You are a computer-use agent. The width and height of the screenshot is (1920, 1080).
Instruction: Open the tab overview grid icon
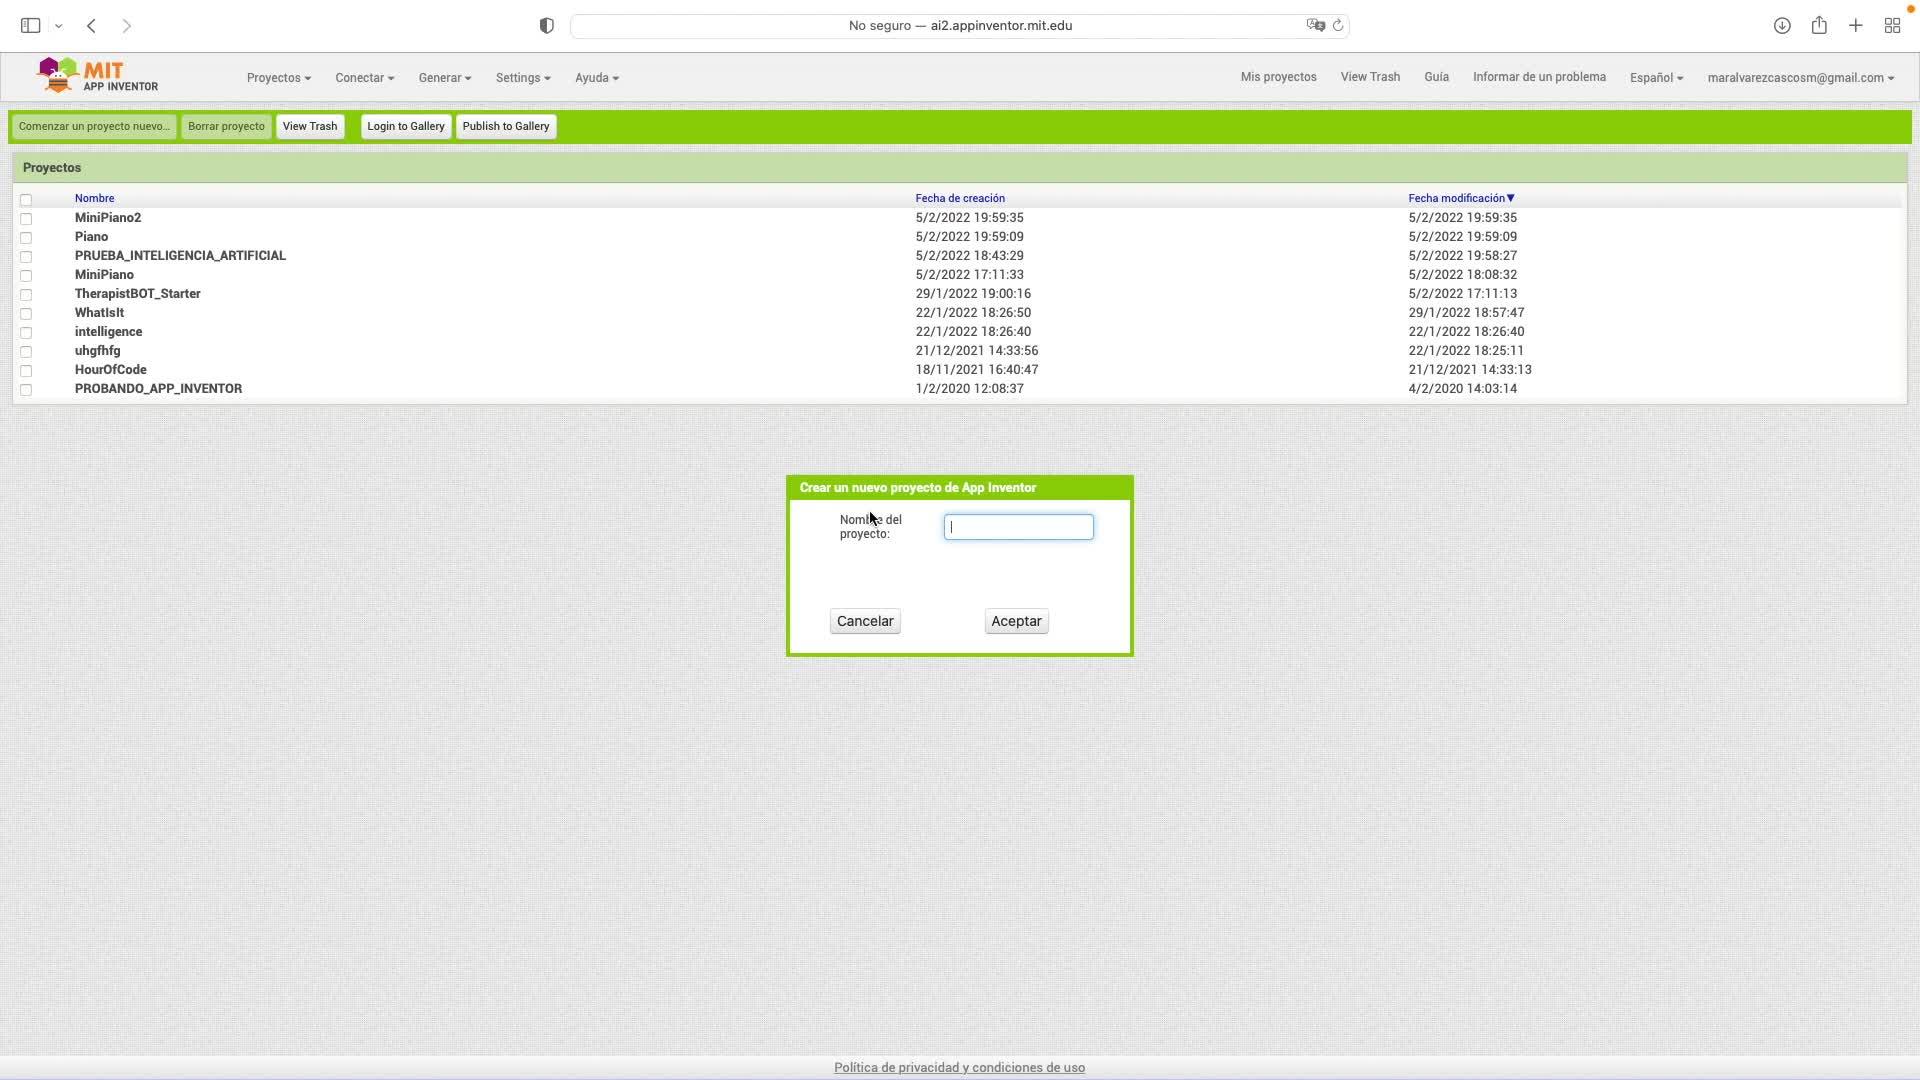1892,26
